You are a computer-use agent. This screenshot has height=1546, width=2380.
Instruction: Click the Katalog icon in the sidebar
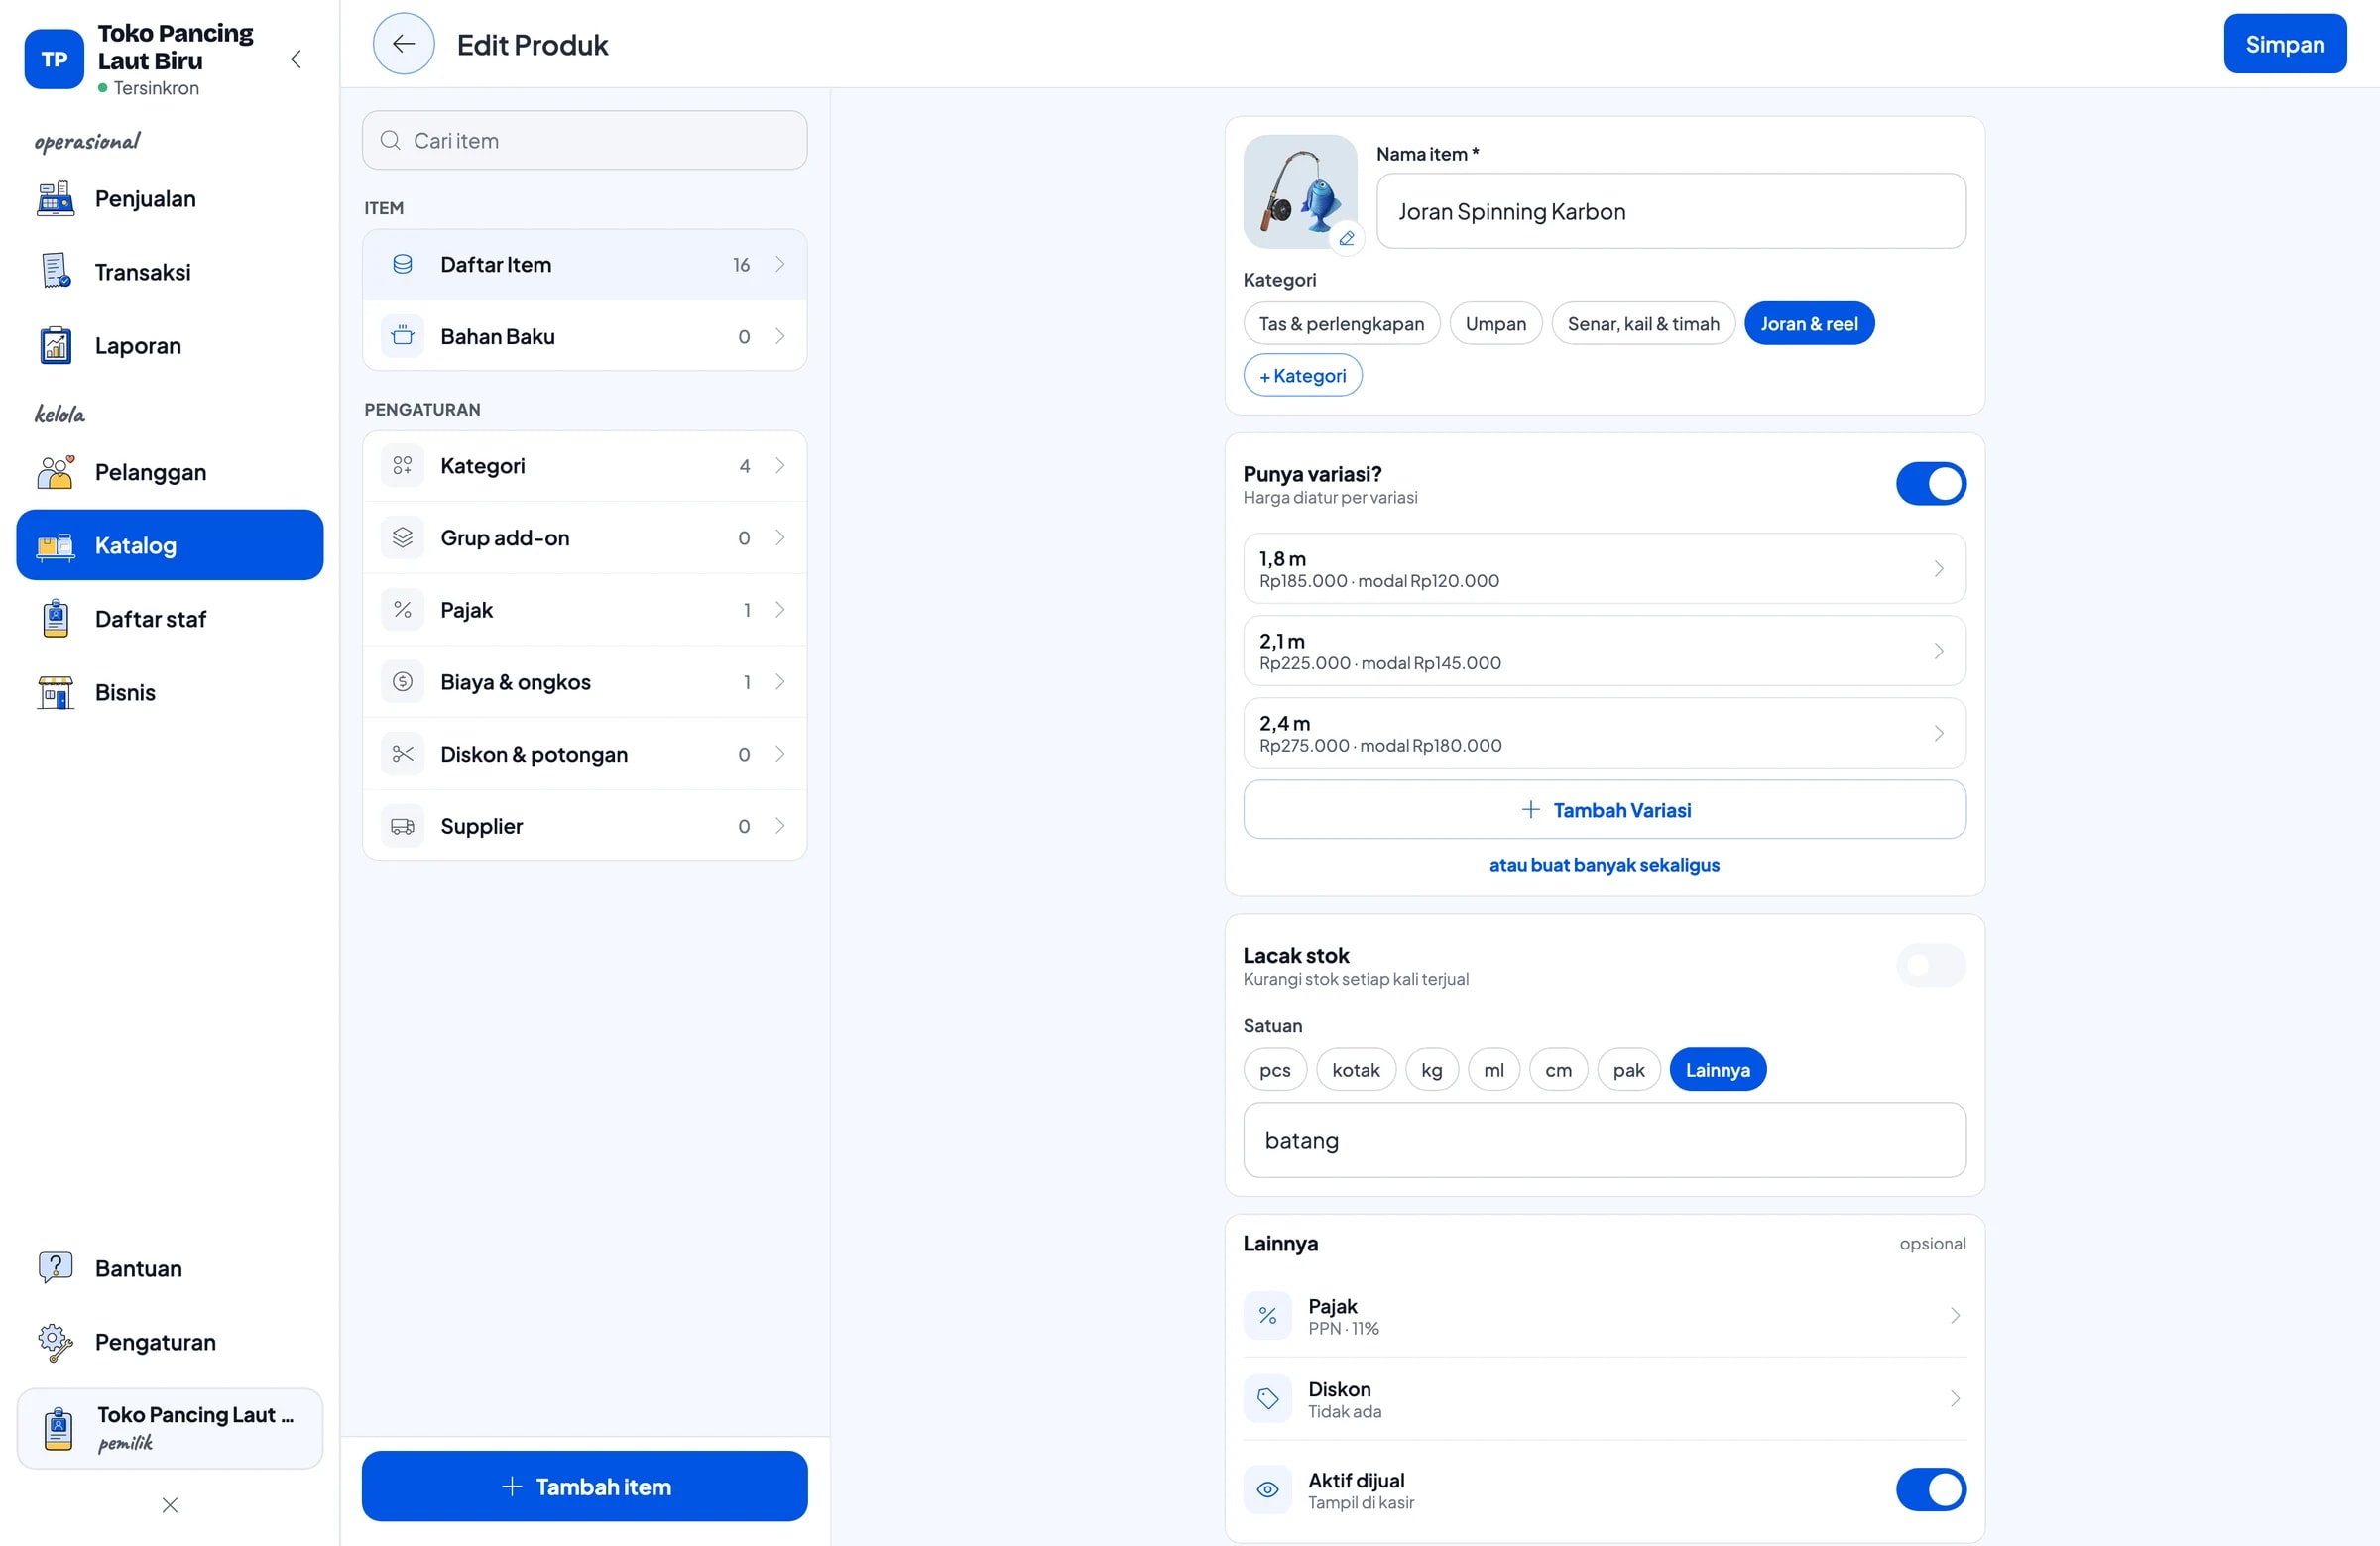point(55,546)
